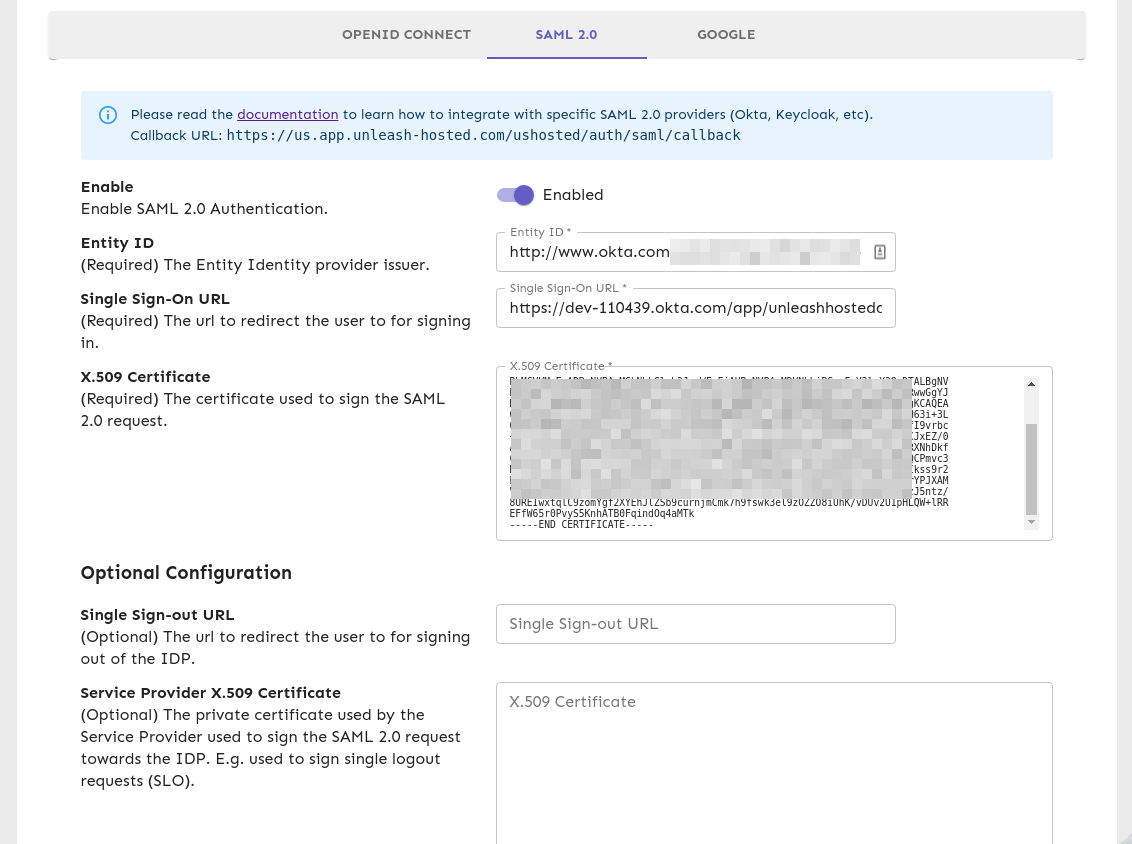Image resolution: width=1132 pixels, height=844 pixels.
Task: Click the X.509 Certificate required label
Action: [x=560, y=366]
